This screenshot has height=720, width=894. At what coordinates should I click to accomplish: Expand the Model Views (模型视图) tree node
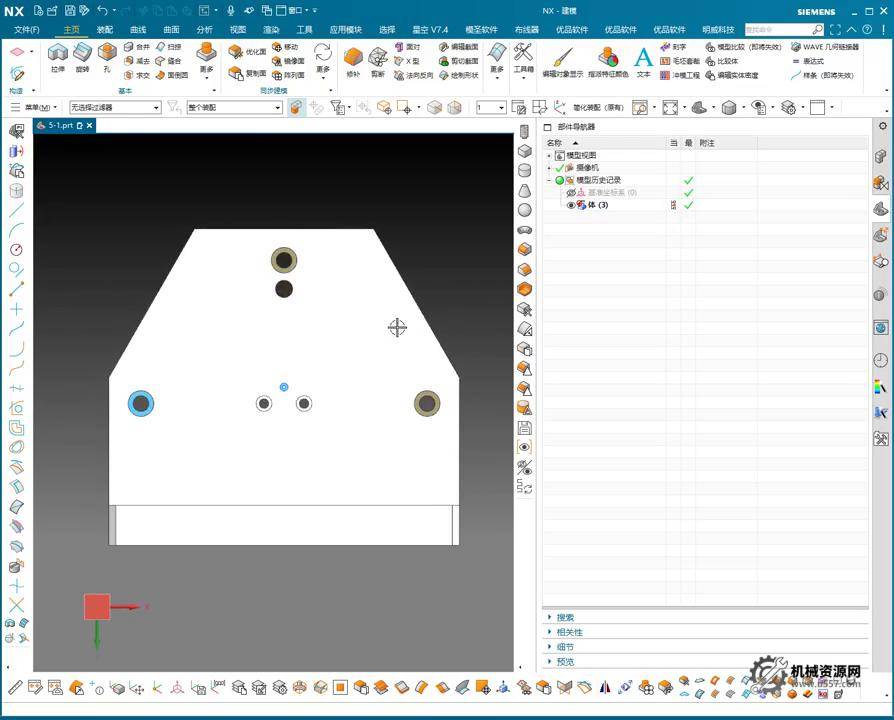tap(549, 156)
